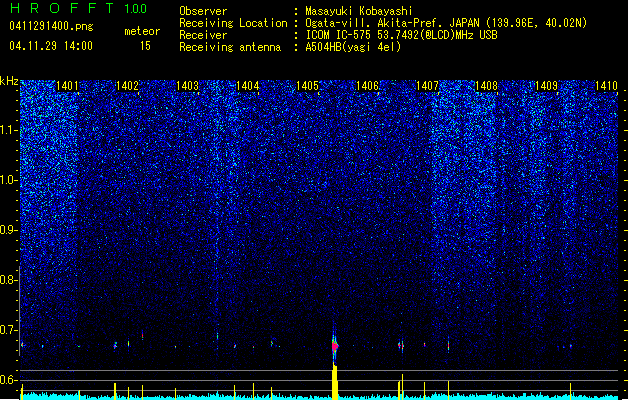Click the ICOM IC-575 receiver text
The height and width of the screenshot is (400, 629).
tap(402, 35)
